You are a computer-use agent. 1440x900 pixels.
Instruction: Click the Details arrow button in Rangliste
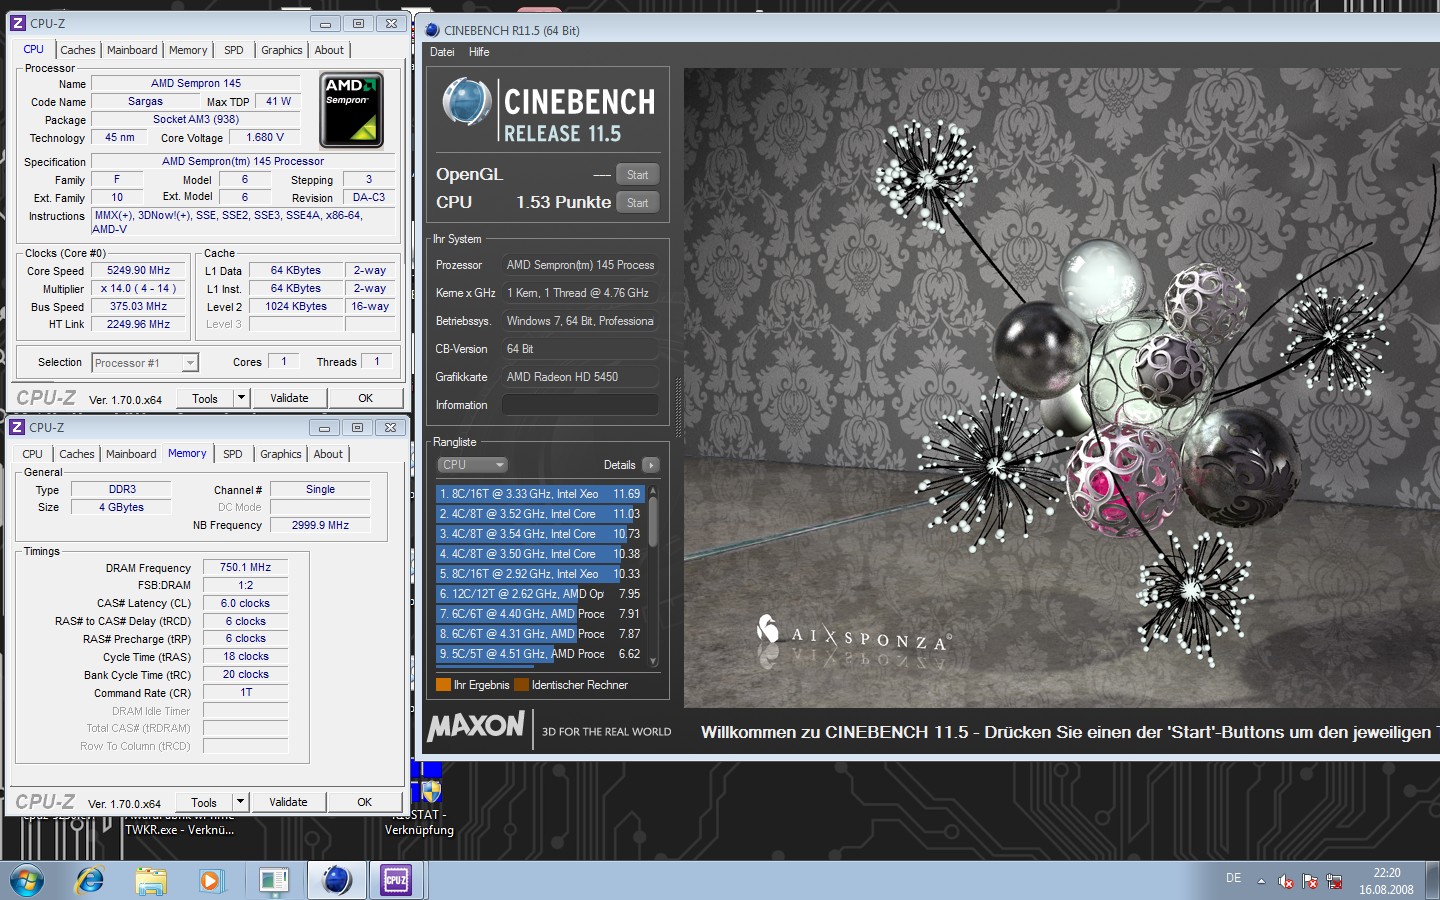(651, 465)
